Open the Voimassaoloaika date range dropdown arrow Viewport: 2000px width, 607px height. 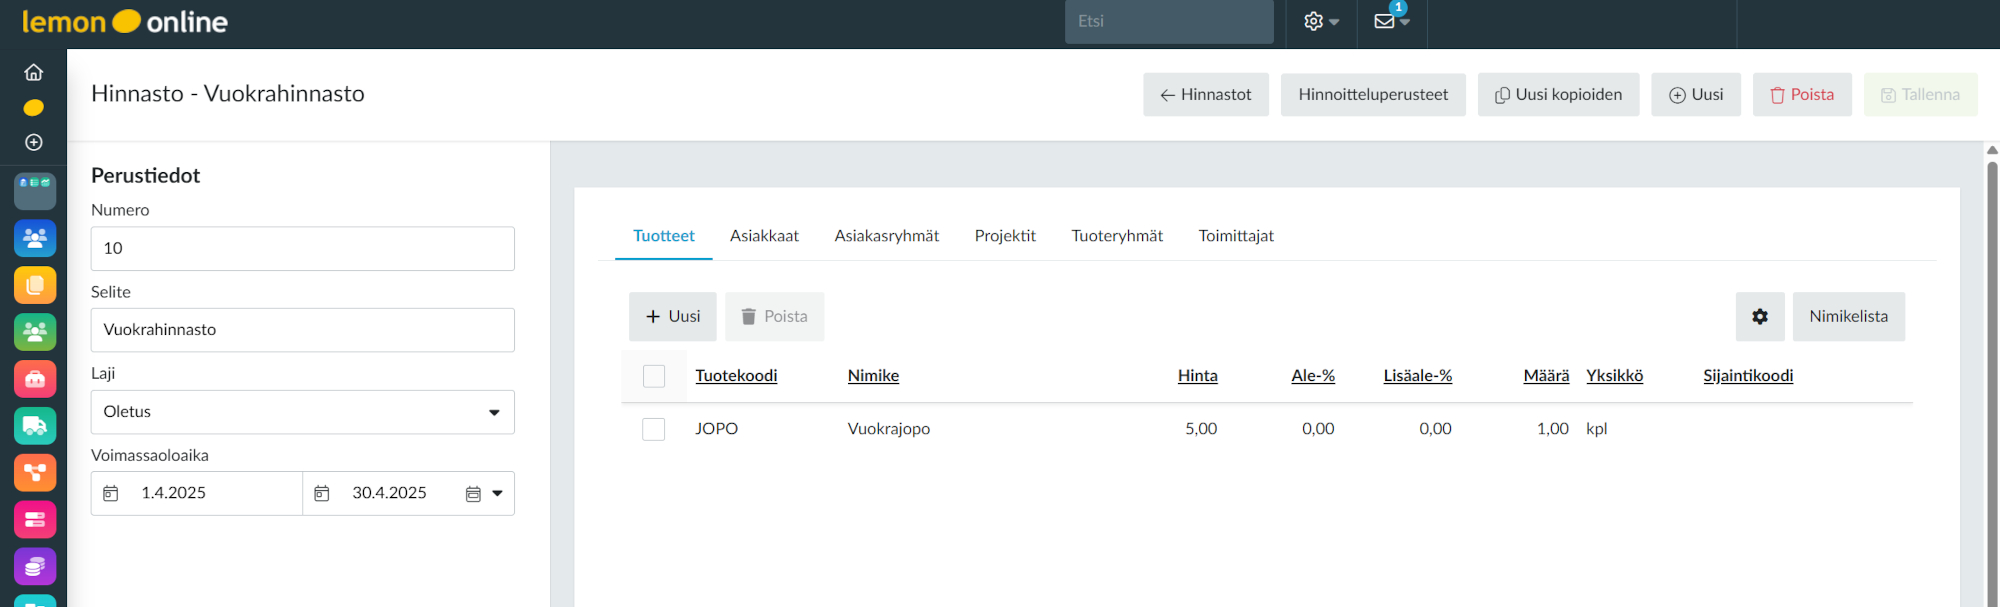point(497,493)
